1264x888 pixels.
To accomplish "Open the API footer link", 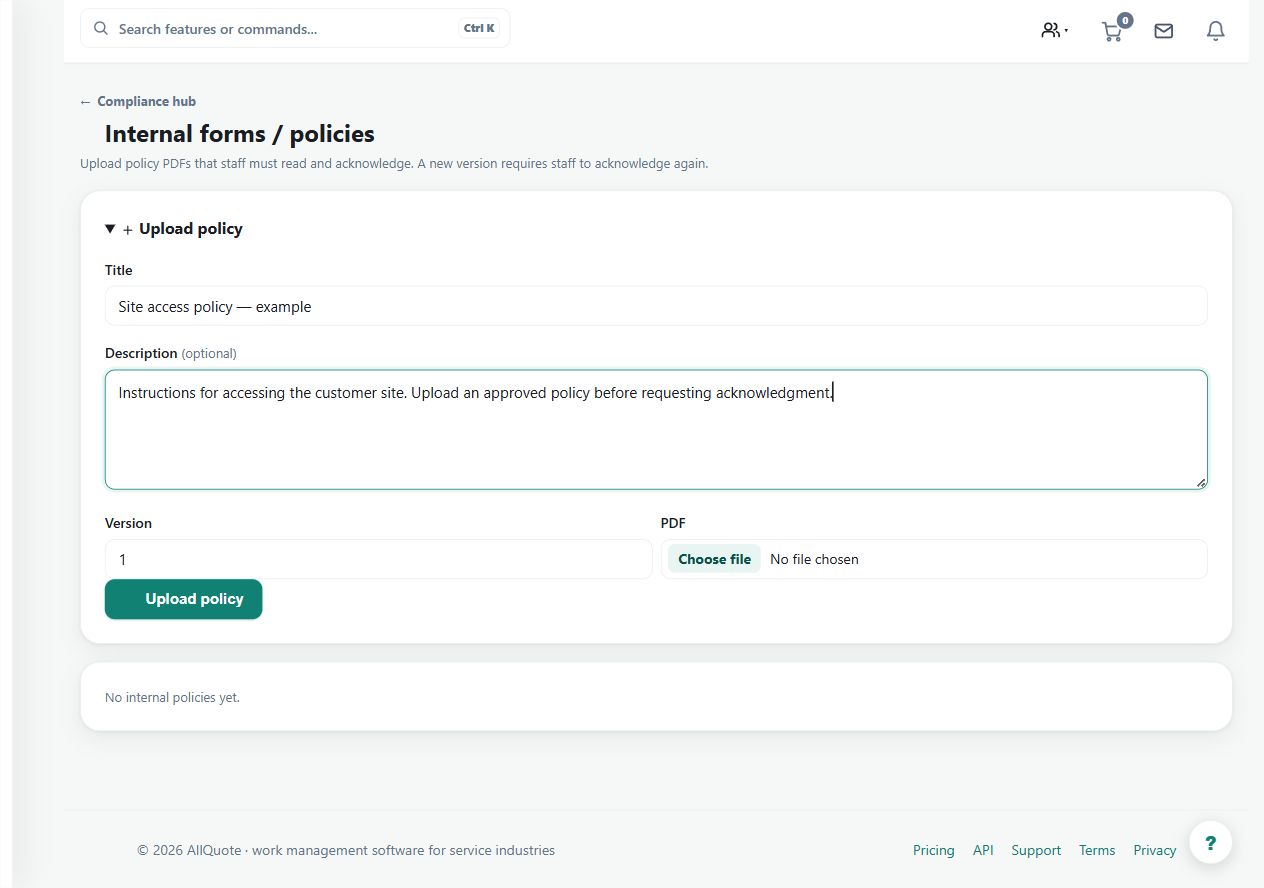I will click(x=983, y=850).
